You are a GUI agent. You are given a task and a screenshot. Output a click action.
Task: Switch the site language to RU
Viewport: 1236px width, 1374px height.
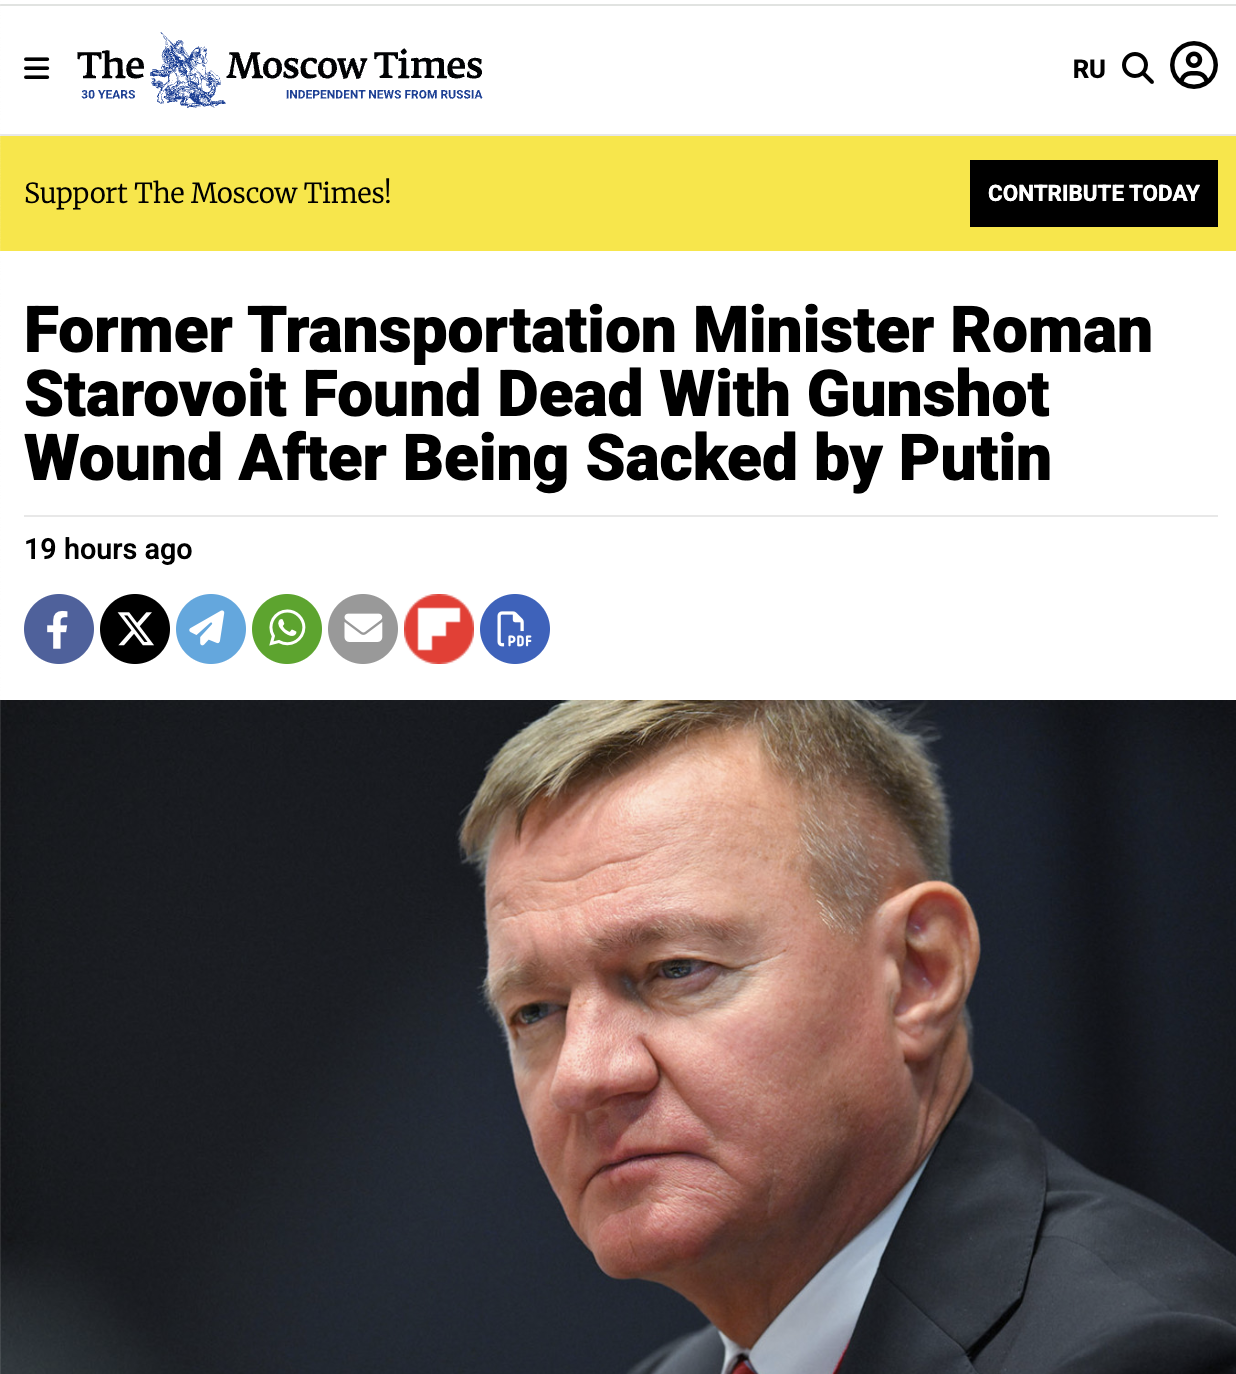click(x=1088, y=69)
